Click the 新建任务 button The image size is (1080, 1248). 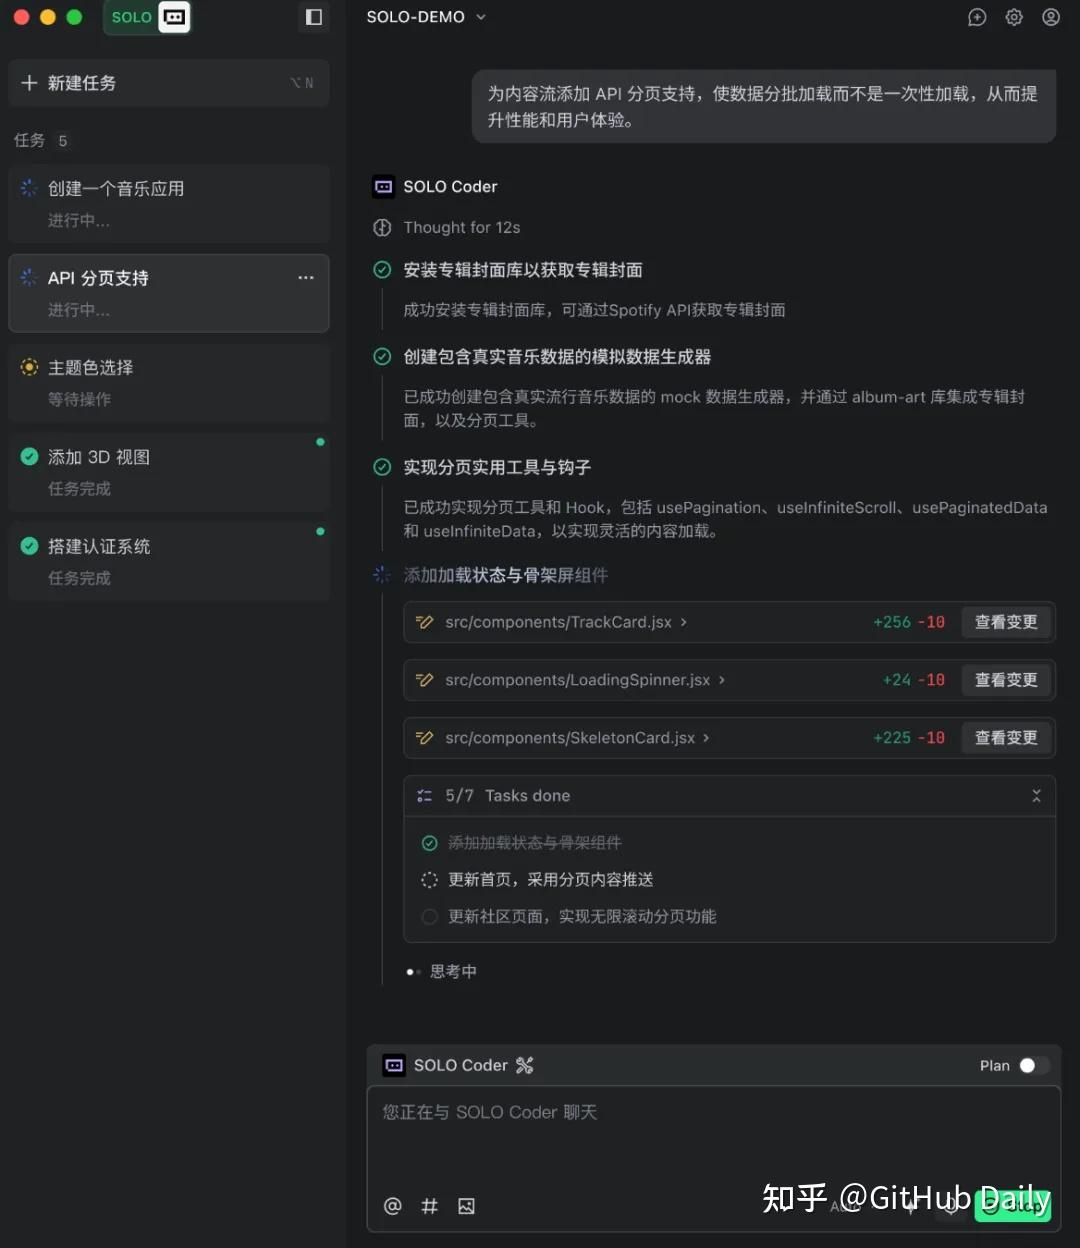[168, 83]
